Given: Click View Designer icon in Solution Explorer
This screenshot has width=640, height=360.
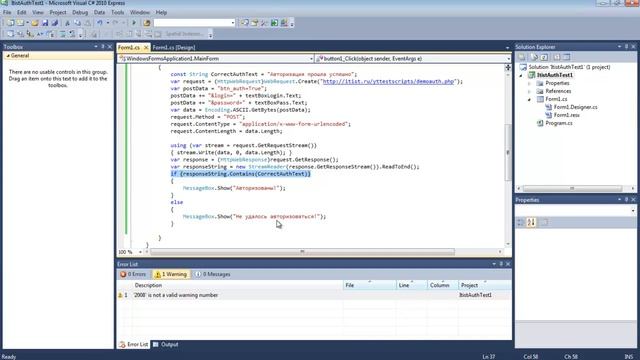Looking at the screenshot, I should pyautogui.click(x=567, y=57).
